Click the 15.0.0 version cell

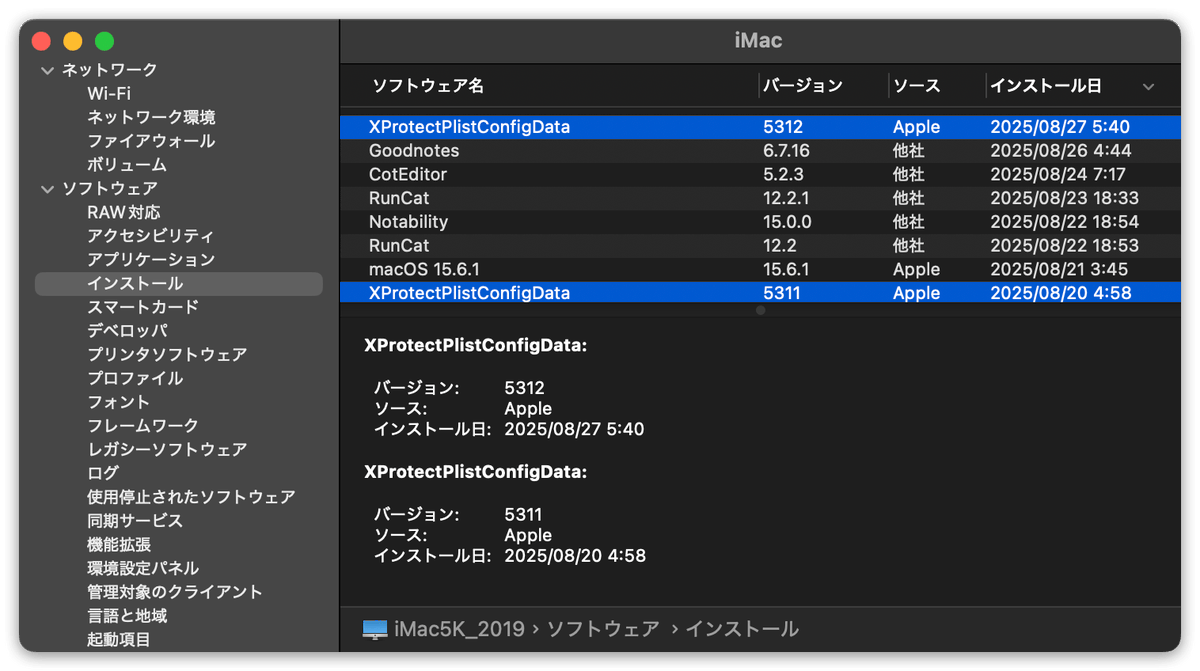coord(787,222)
